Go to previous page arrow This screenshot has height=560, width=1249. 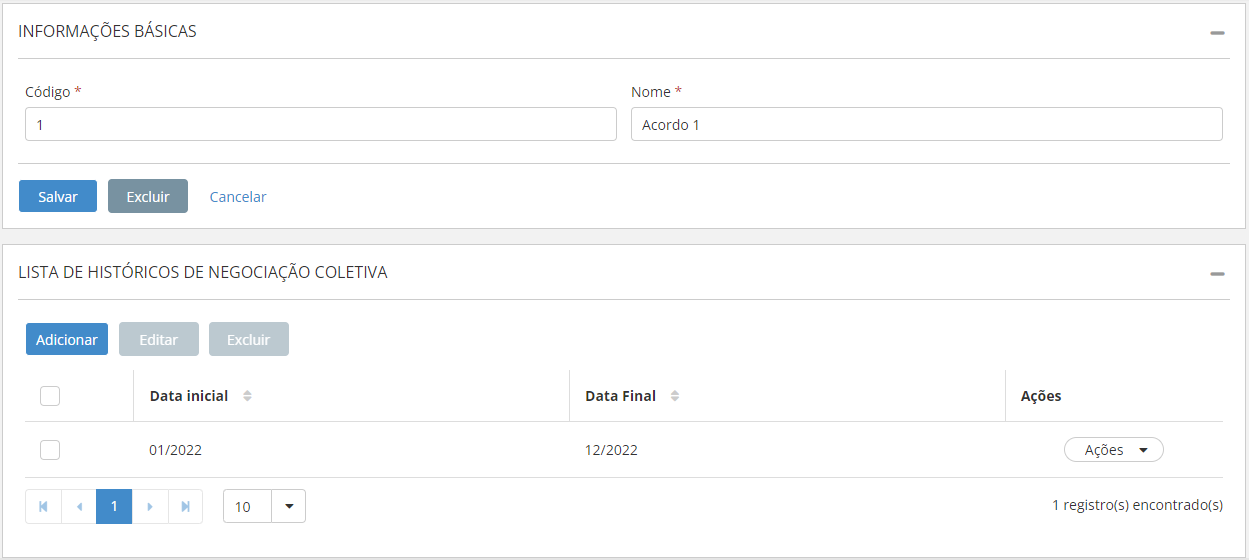pos(79,507)
